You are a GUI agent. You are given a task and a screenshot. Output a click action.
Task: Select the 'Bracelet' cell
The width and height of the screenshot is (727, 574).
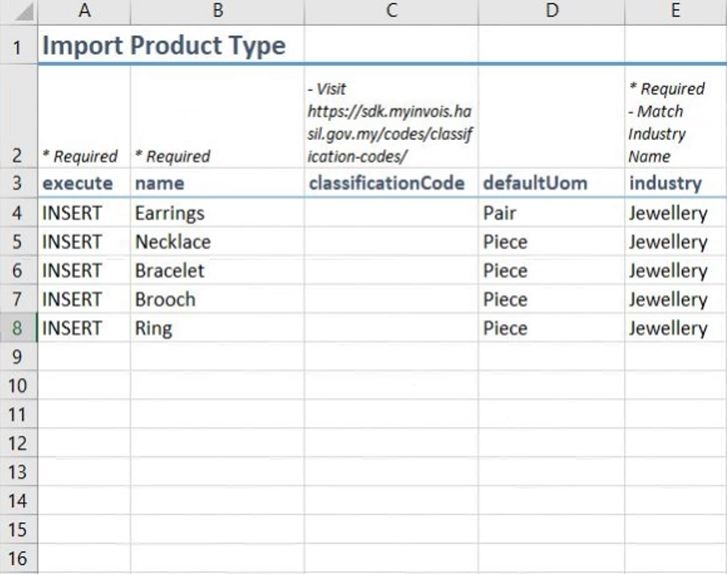pyautogui.click(x=217, y=270)
